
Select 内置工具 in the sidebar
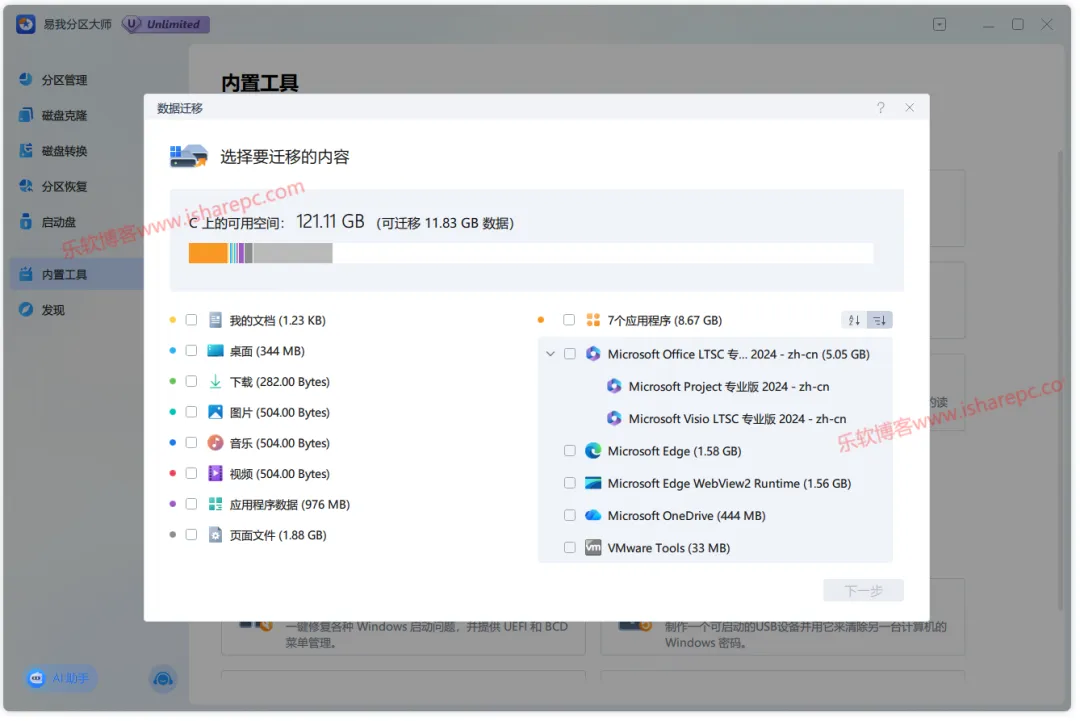click(76, 275)
